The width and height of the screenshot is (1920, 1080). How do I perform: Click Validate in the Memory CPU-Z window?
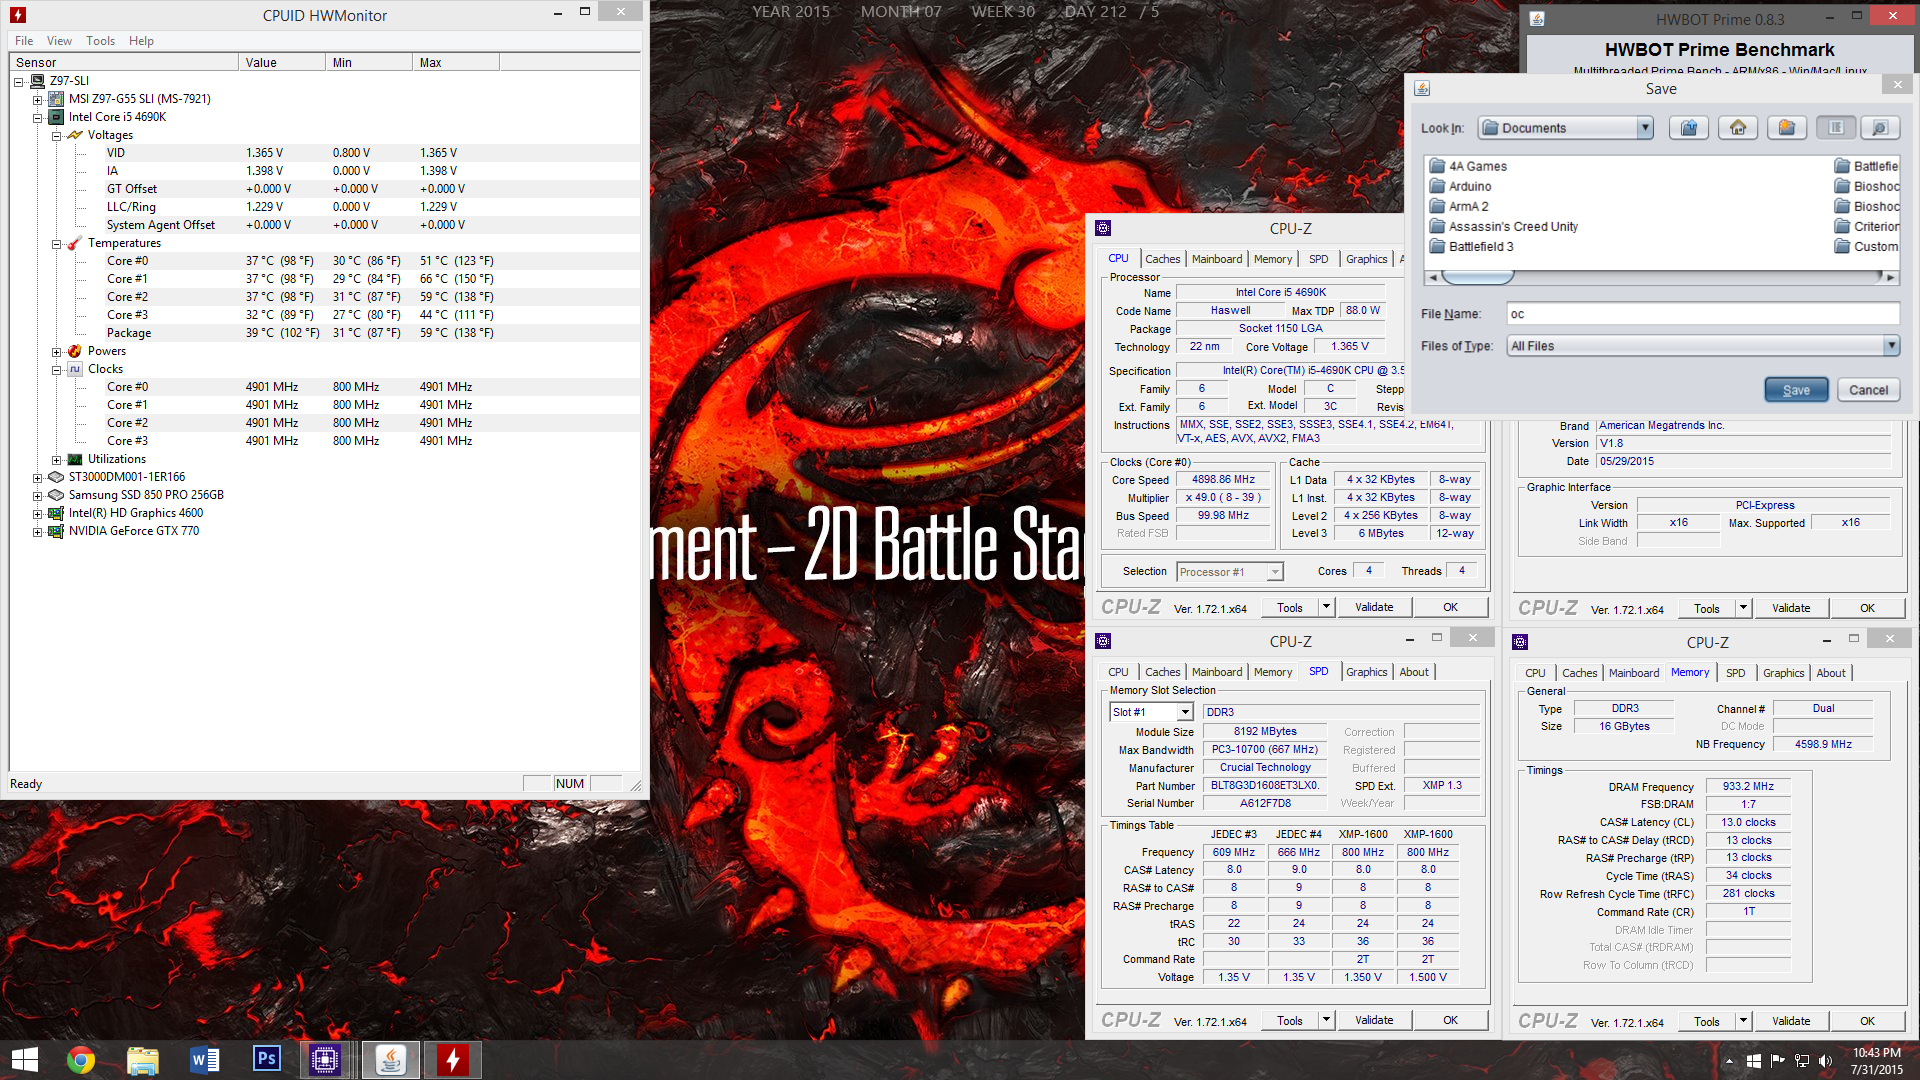tap(1791, 1021)
